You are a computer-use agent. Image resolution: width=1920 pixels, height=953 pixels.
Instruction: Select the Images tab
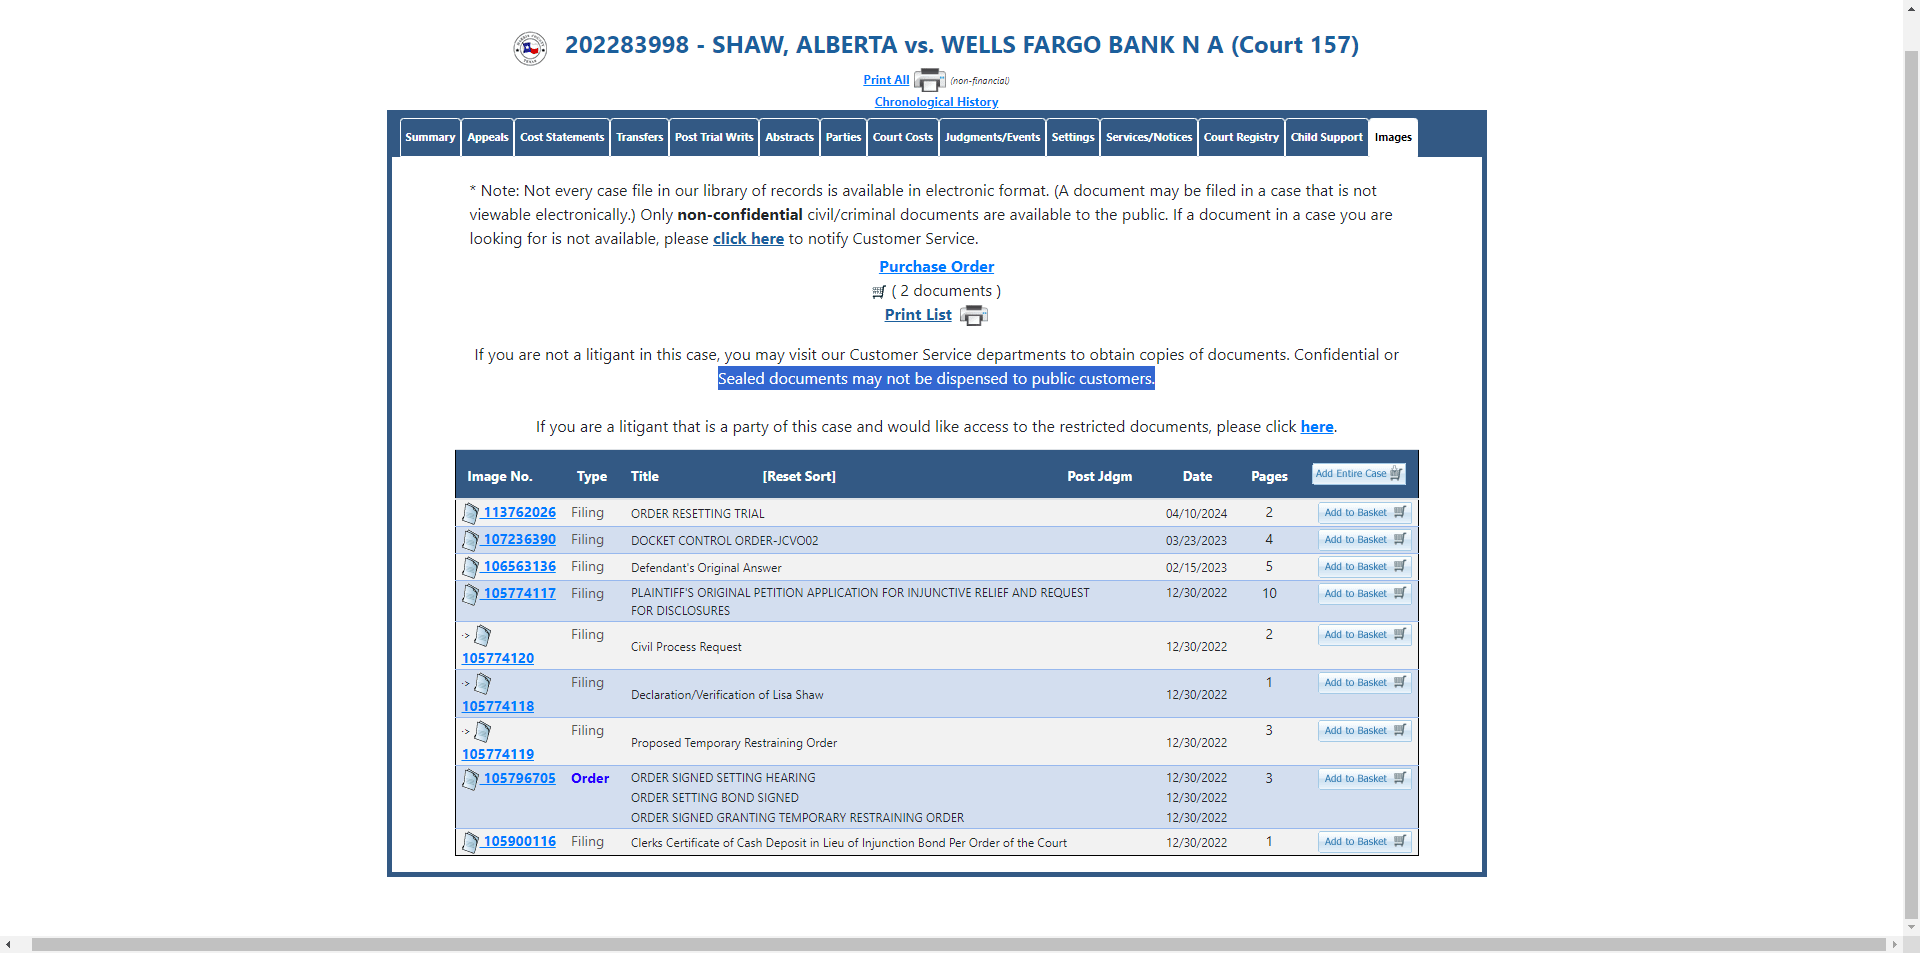click(1393, 137)
